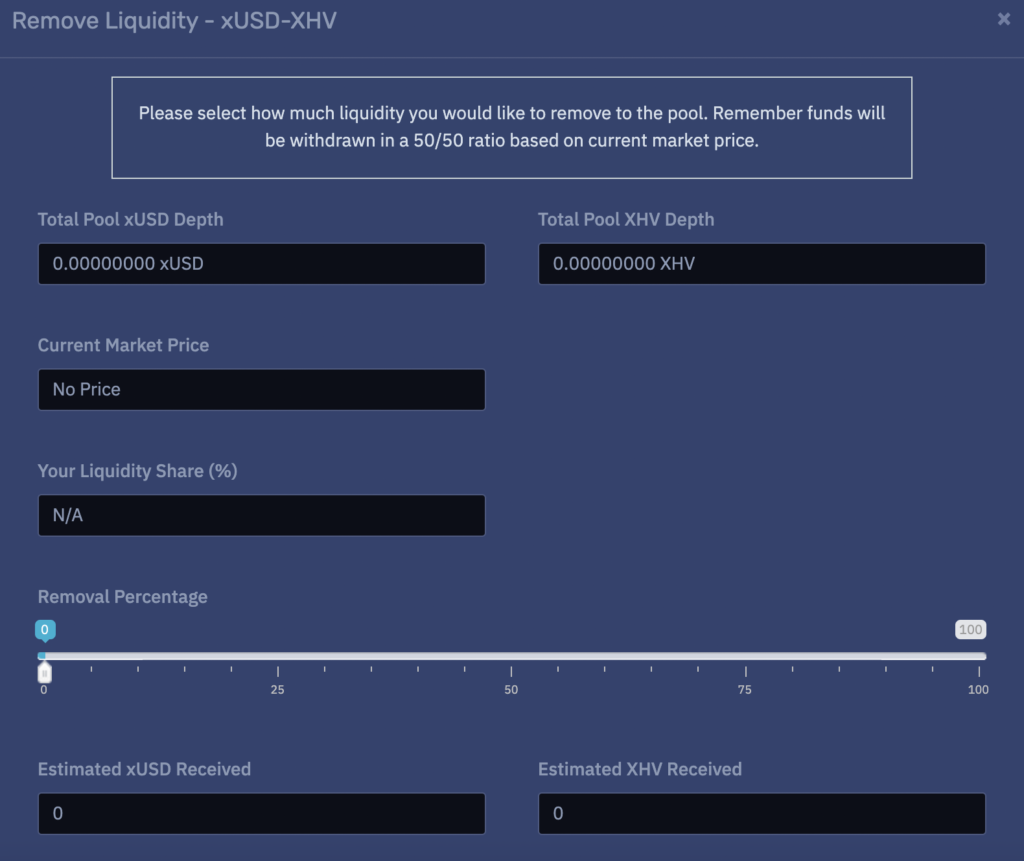Click the Total Pool xUSD Depth field
Screen dimensions: 1024x861
261,264
